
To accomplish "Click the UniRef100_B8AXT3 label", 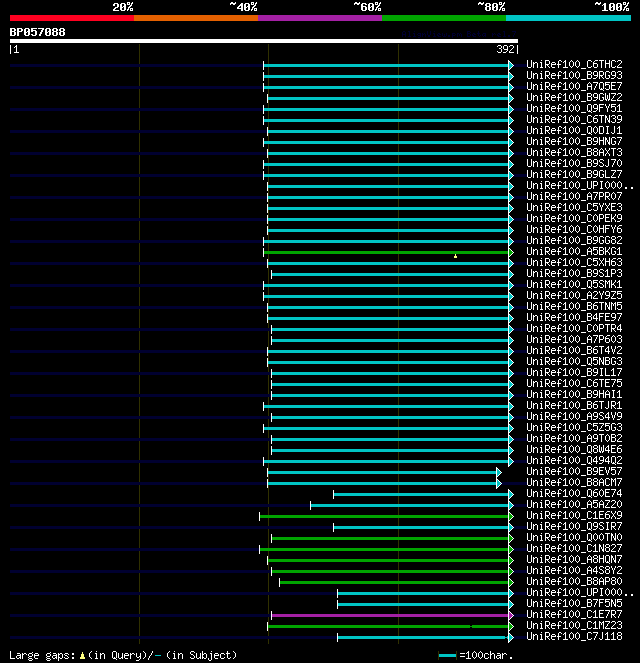I will coord(574,152).
